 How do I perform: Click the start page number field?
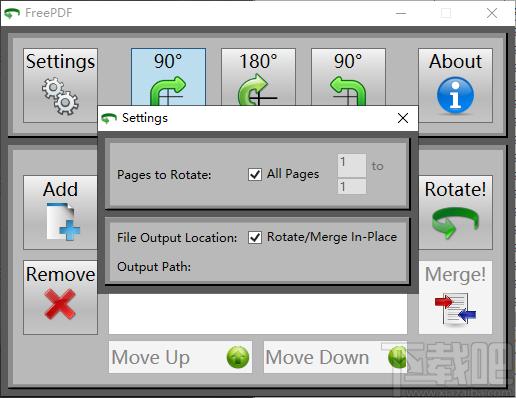coord(352,165)
